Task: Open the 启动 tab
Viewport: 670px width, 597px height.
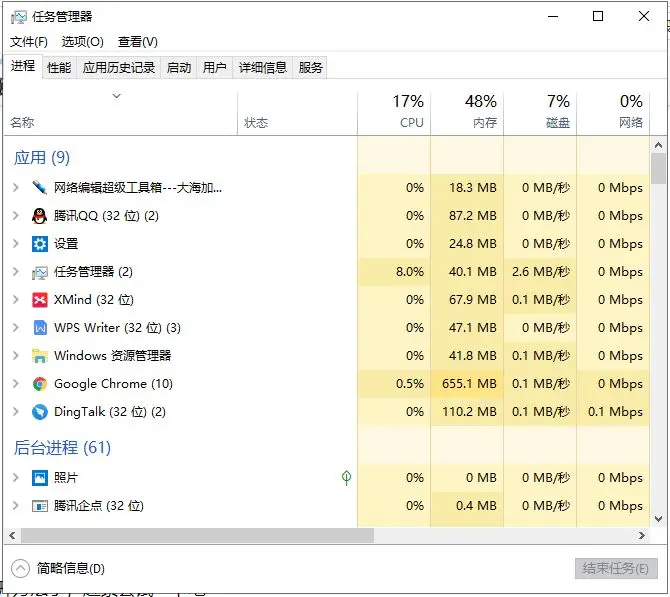Action: 178,68
